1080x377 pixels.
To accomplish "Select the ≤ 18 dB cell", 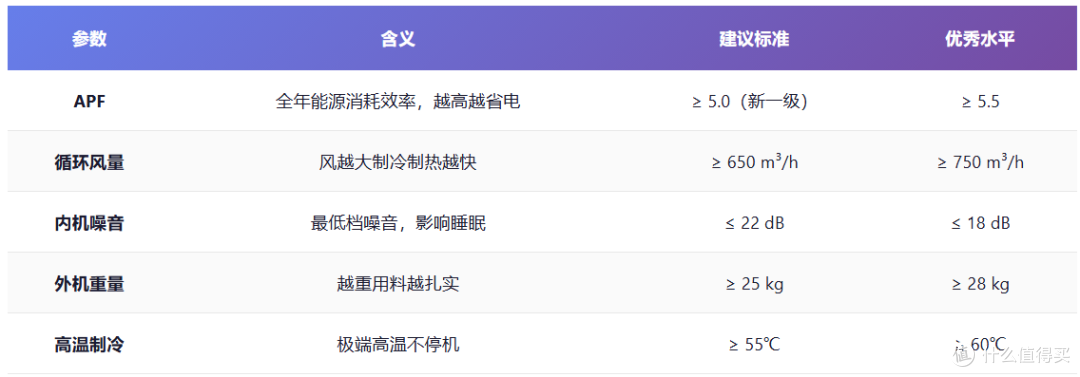I will coord(980,223).
